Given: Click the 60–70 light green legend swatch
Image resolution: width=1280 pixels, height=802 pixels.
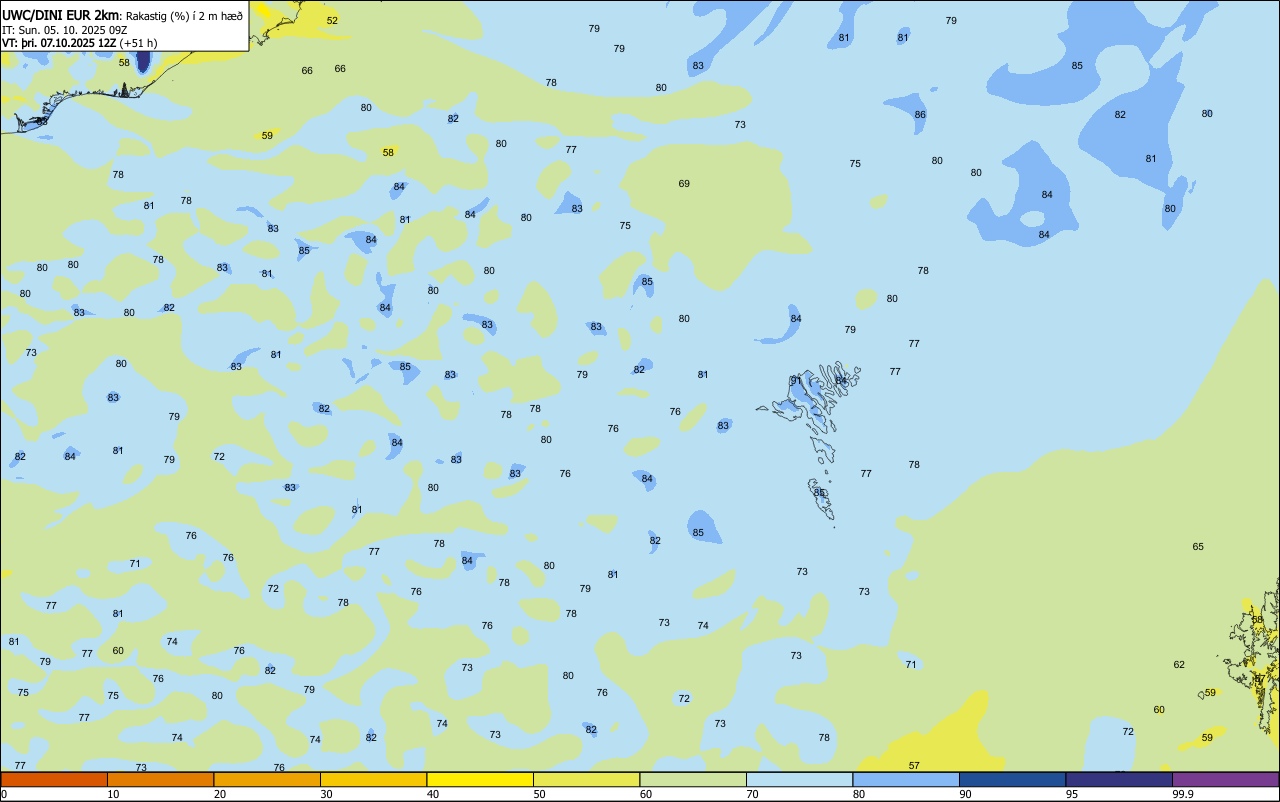Looking at the screenshot, I should [x=693, y=779].
